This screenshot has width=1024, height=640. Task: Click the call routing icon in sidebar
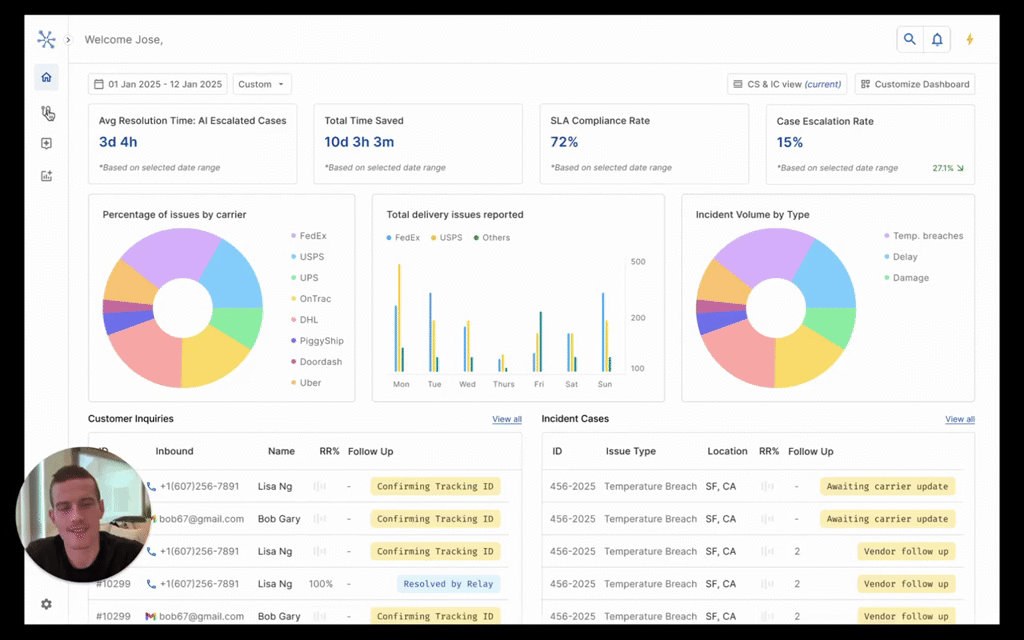coord(46,112)
